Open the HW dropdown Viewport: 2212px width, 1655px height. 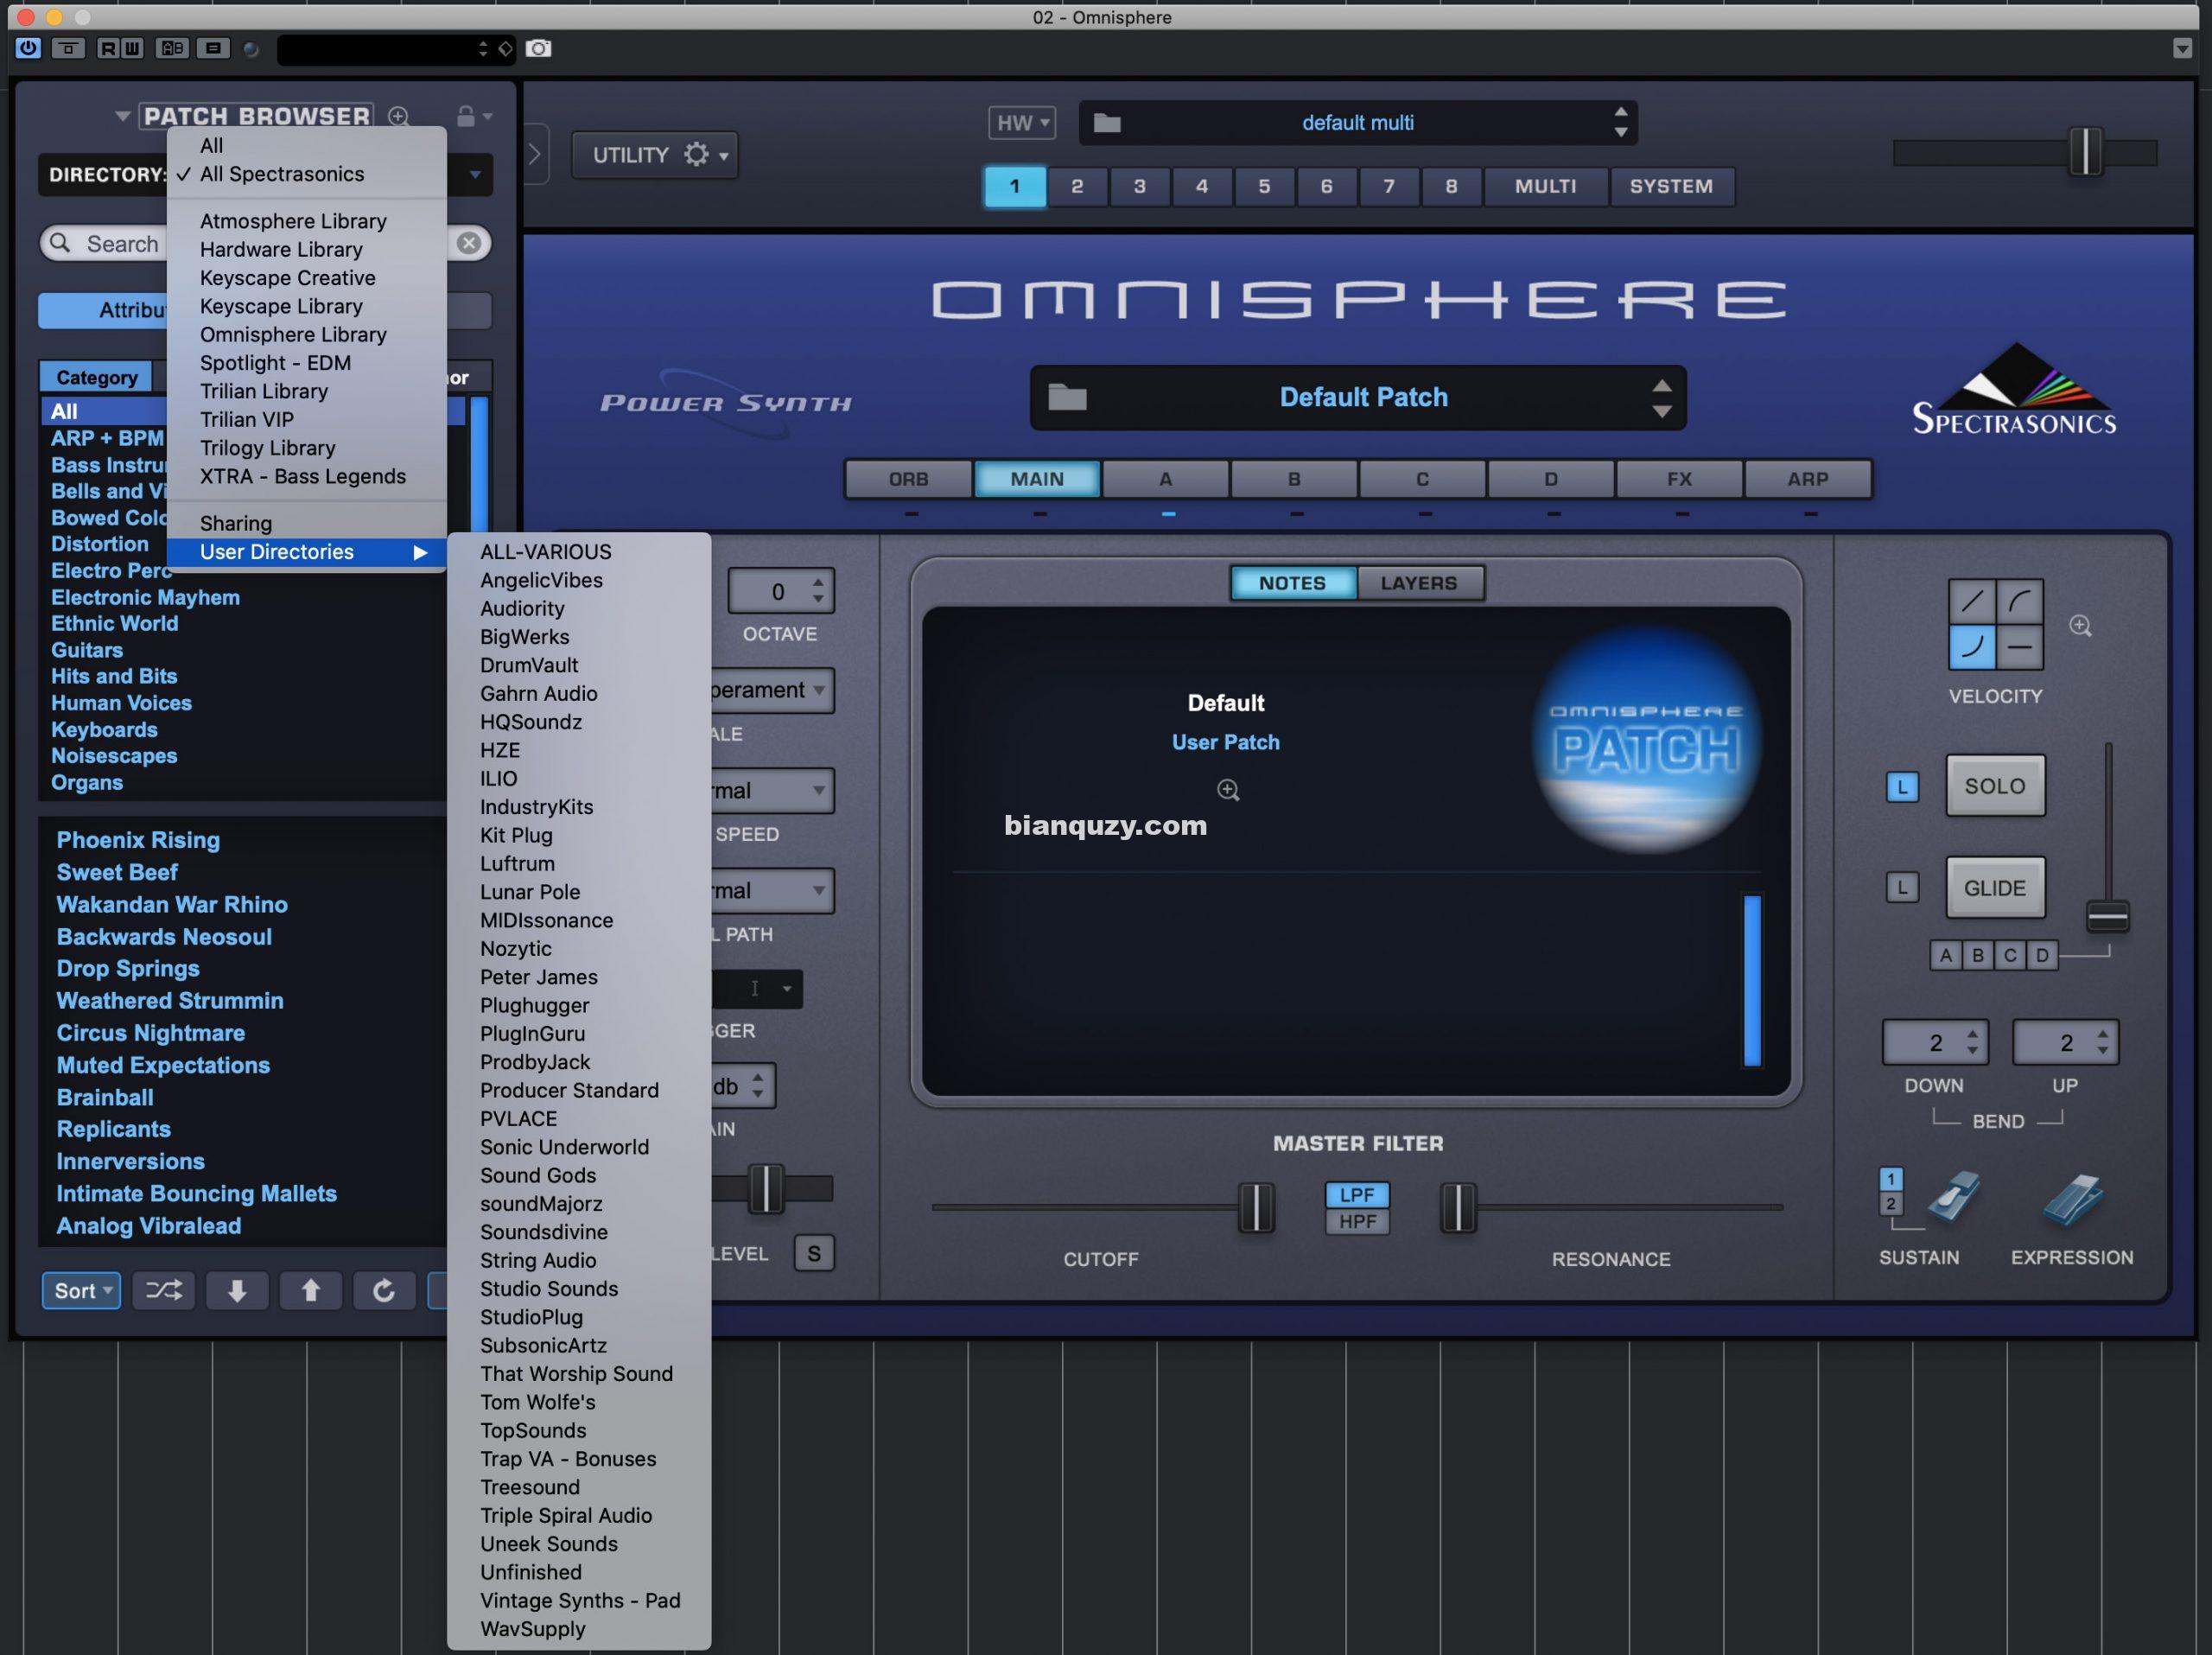click(x=1021, y=123)
